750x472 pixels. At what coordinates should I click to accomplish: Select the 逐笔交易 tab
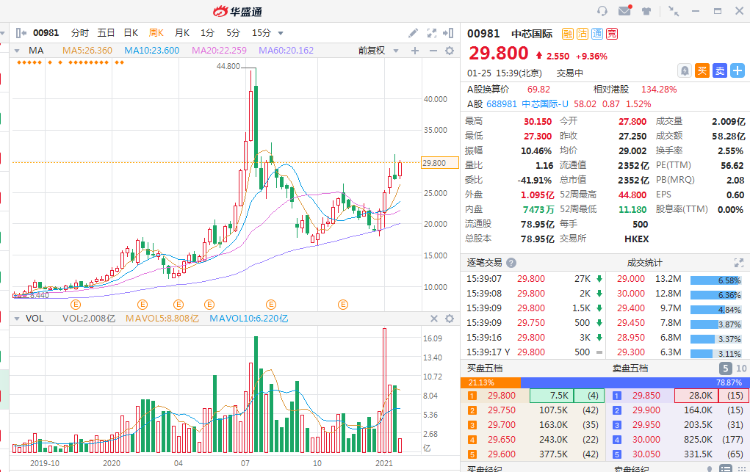coord(484,263)
